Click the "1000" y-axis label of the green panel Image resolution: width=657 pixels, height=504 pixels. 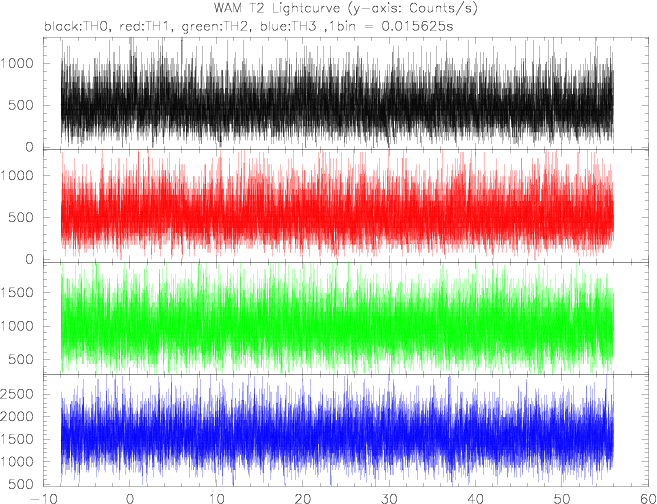click(19, 326)
